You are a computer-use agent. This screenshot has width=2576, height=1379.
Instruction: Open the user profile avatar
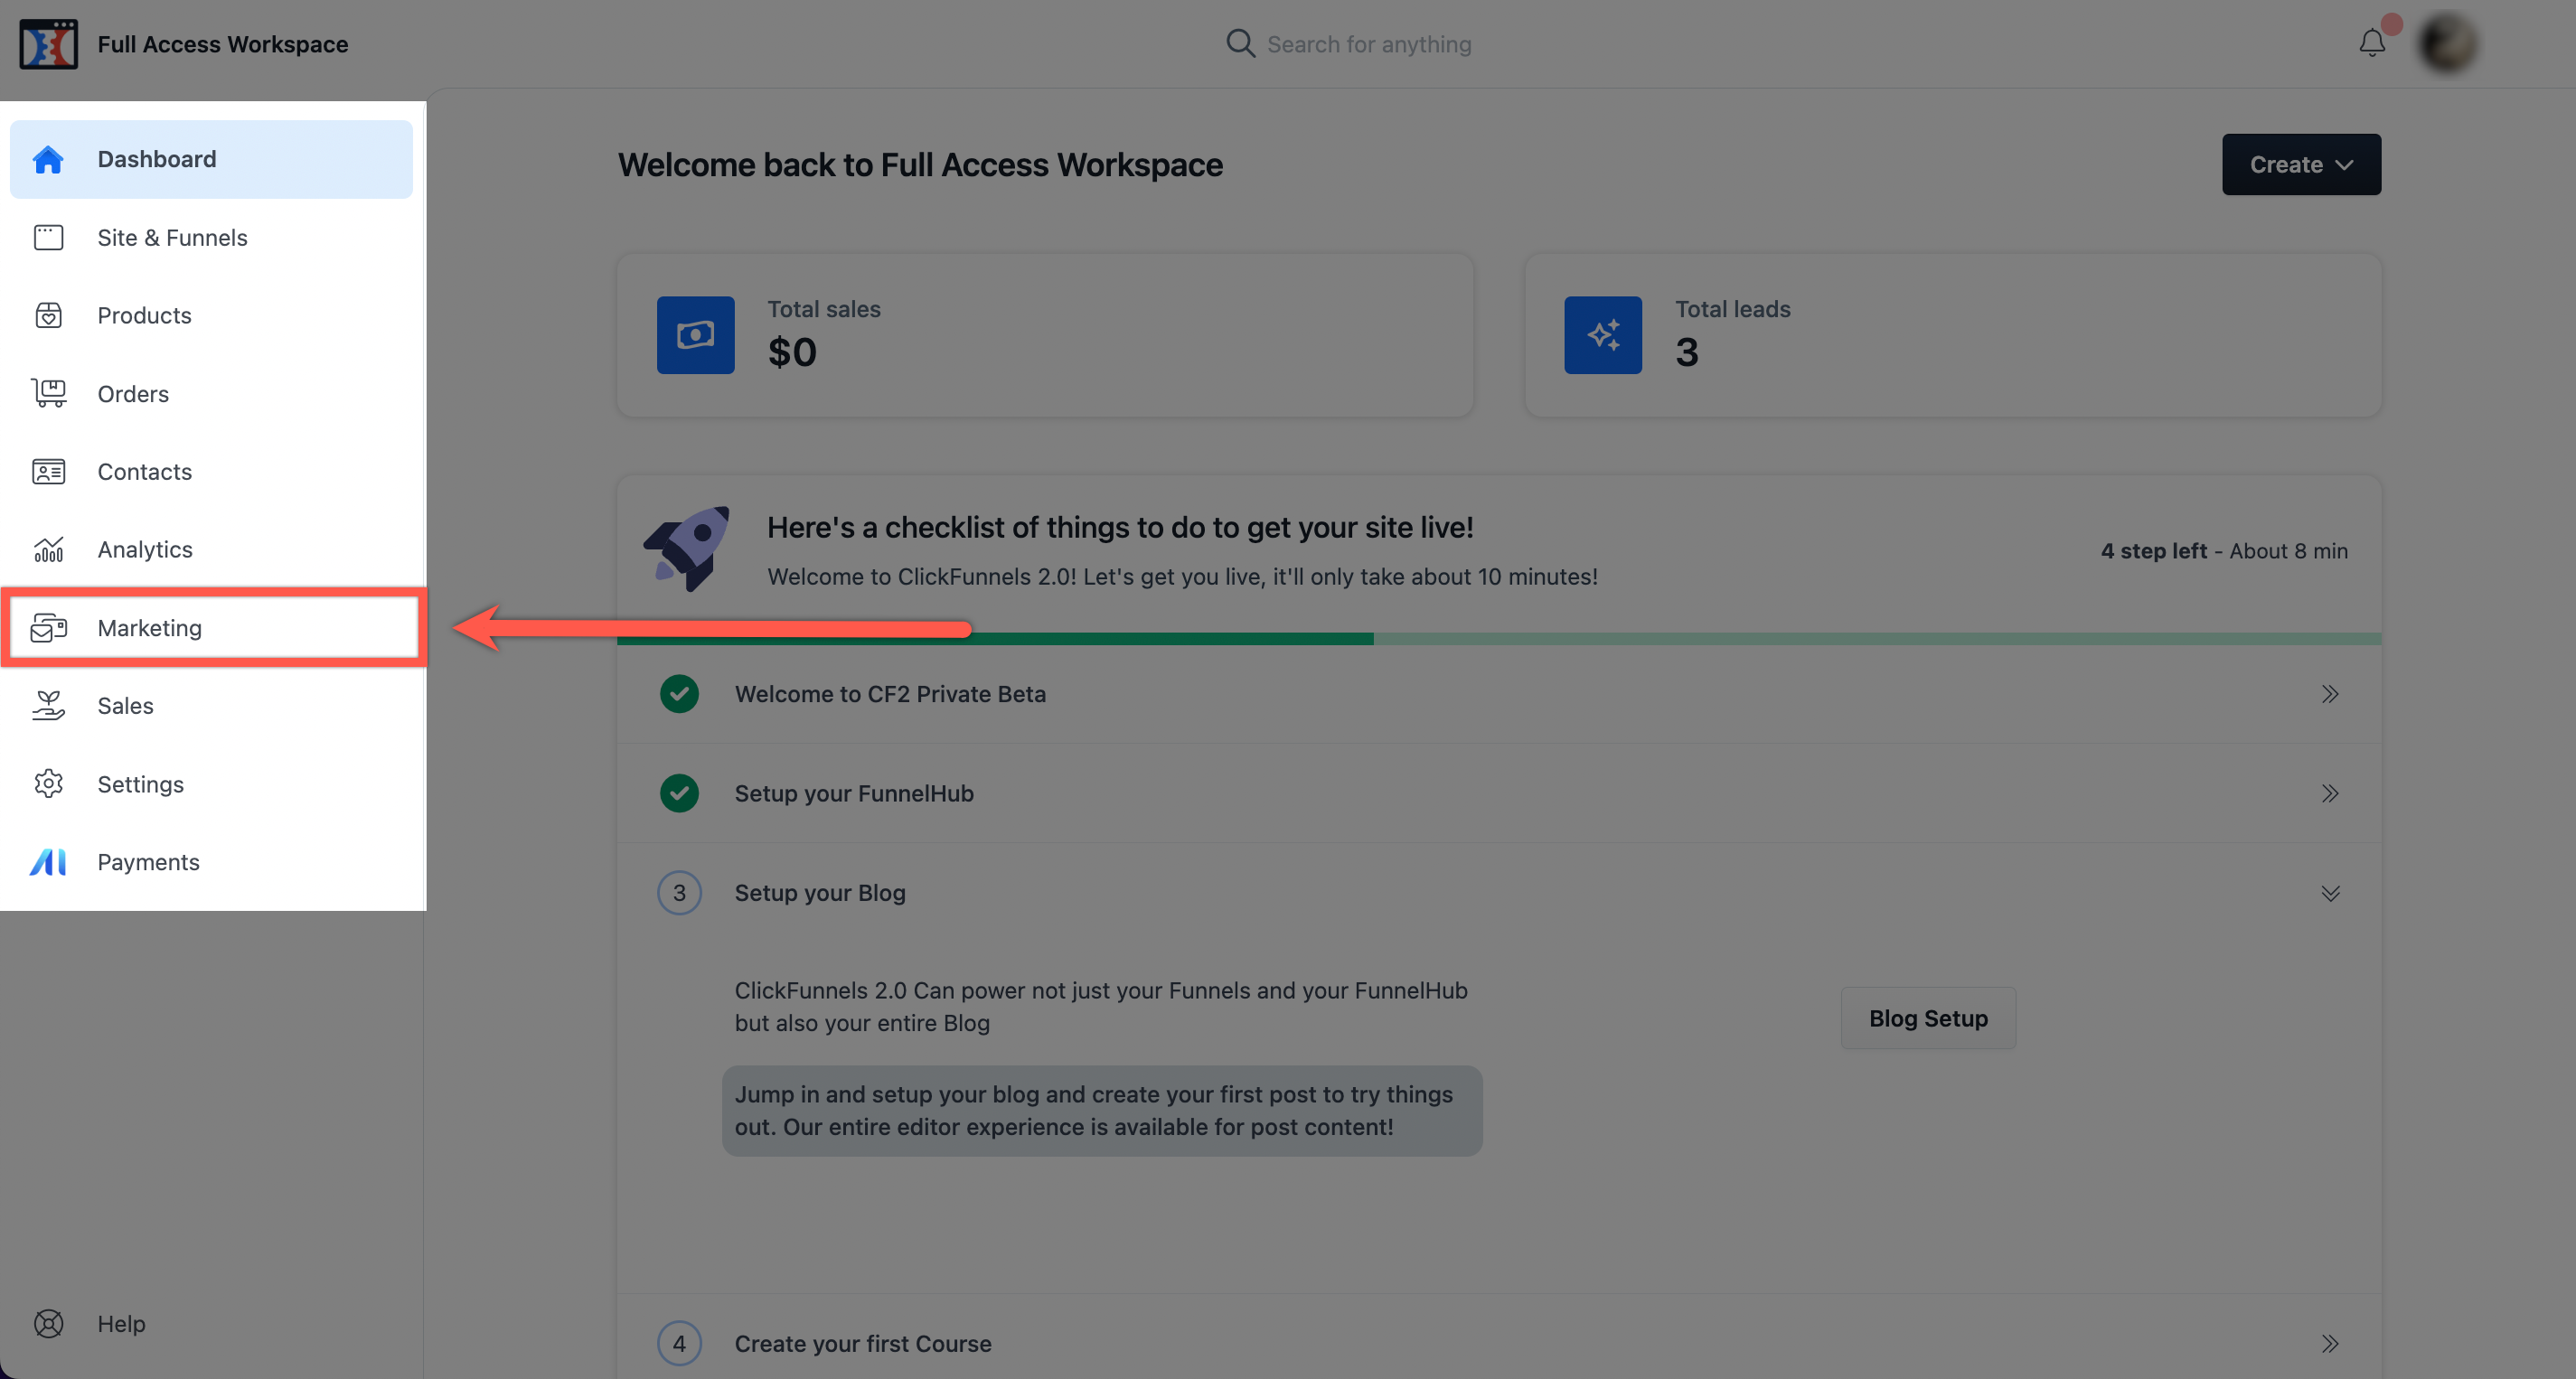pyautogui.click(x=2447, y=44)
